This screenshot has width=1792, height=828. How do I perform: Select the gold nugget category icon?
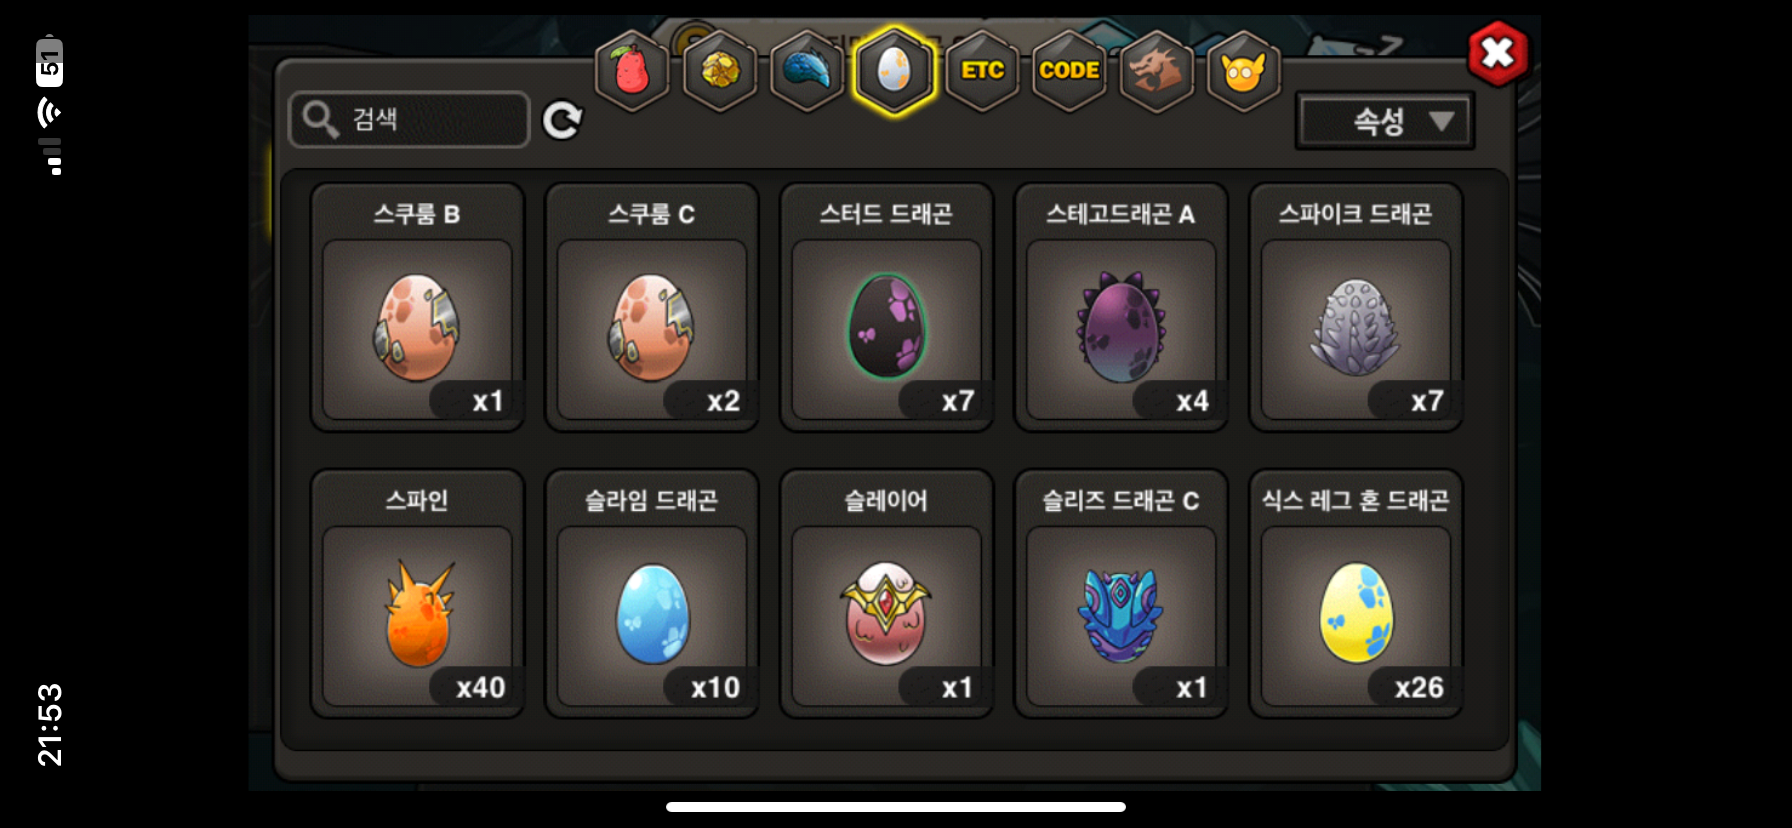tap(720, 71)
